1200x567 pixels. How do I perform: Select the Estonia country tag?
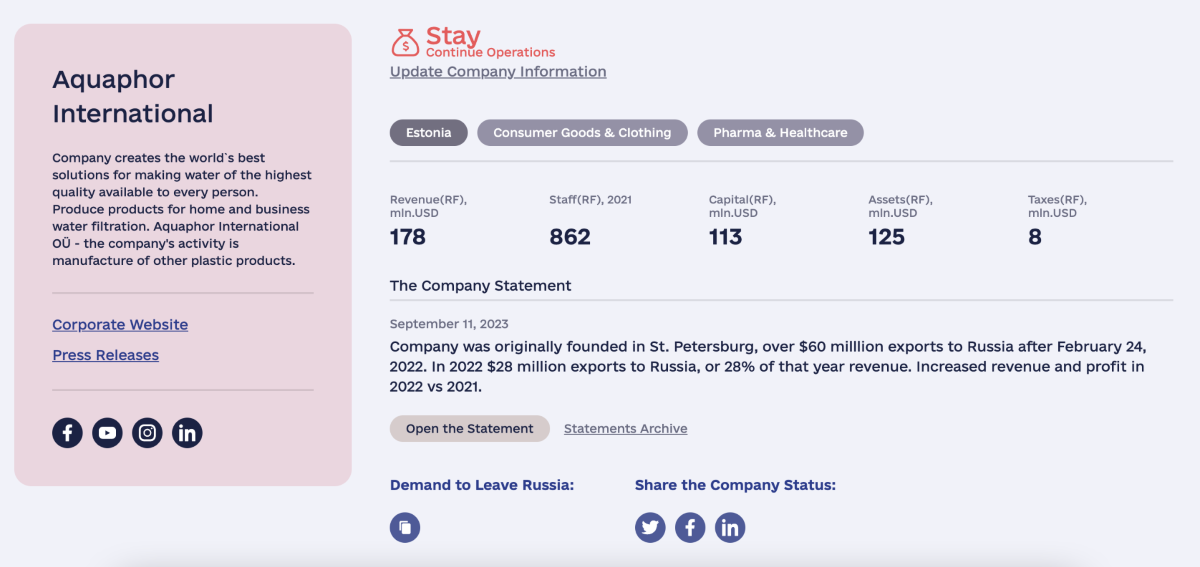(428, 133)
